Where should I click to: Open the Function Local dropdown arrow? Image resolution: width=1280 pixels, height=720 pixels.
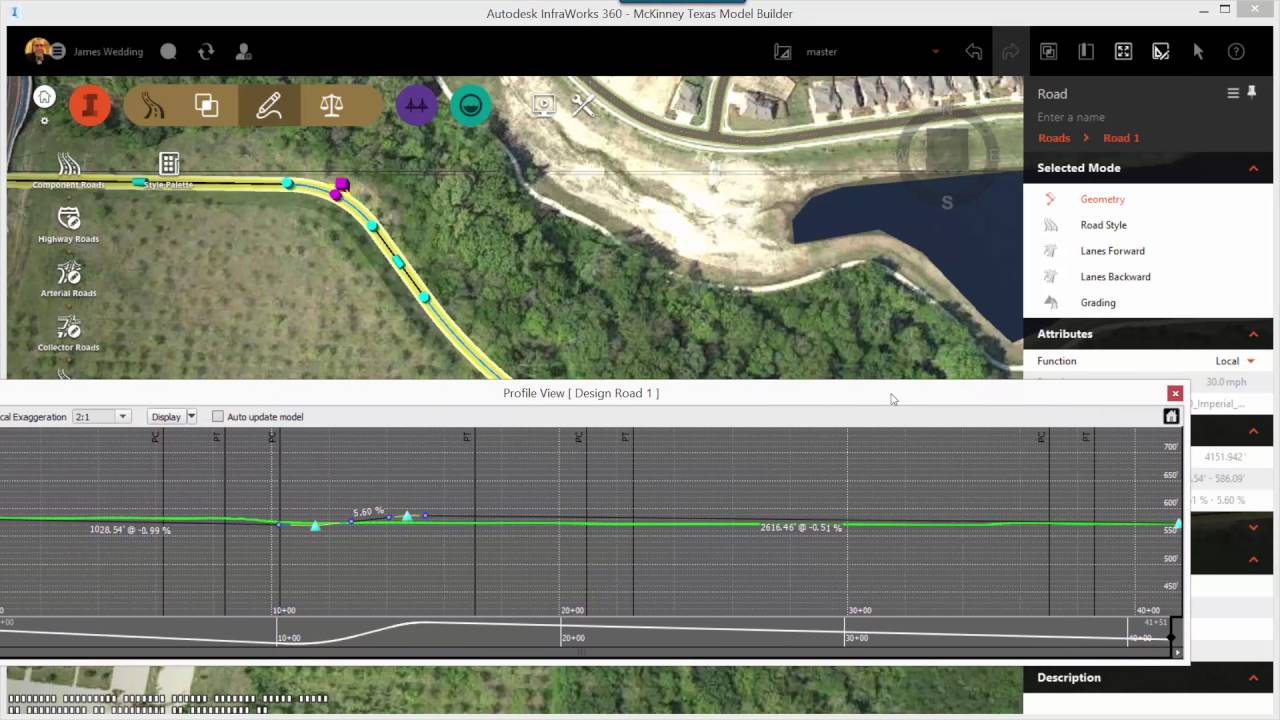coord(1250,361)
